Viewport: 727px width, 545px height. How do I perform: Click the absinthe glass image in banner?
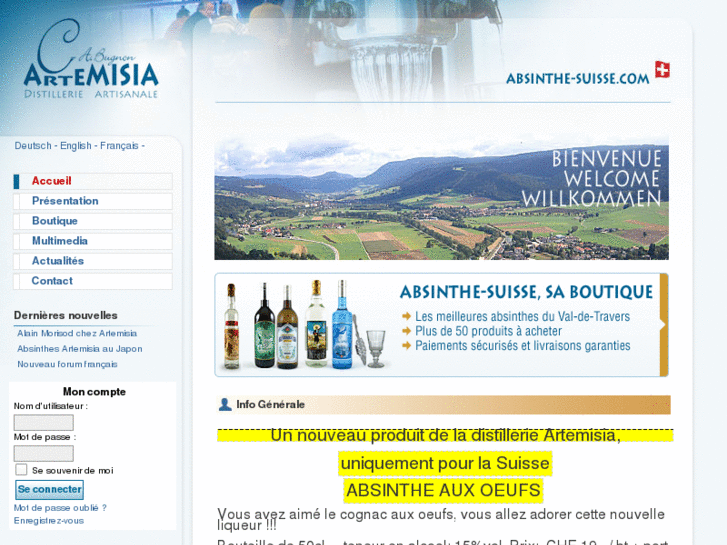376,348
